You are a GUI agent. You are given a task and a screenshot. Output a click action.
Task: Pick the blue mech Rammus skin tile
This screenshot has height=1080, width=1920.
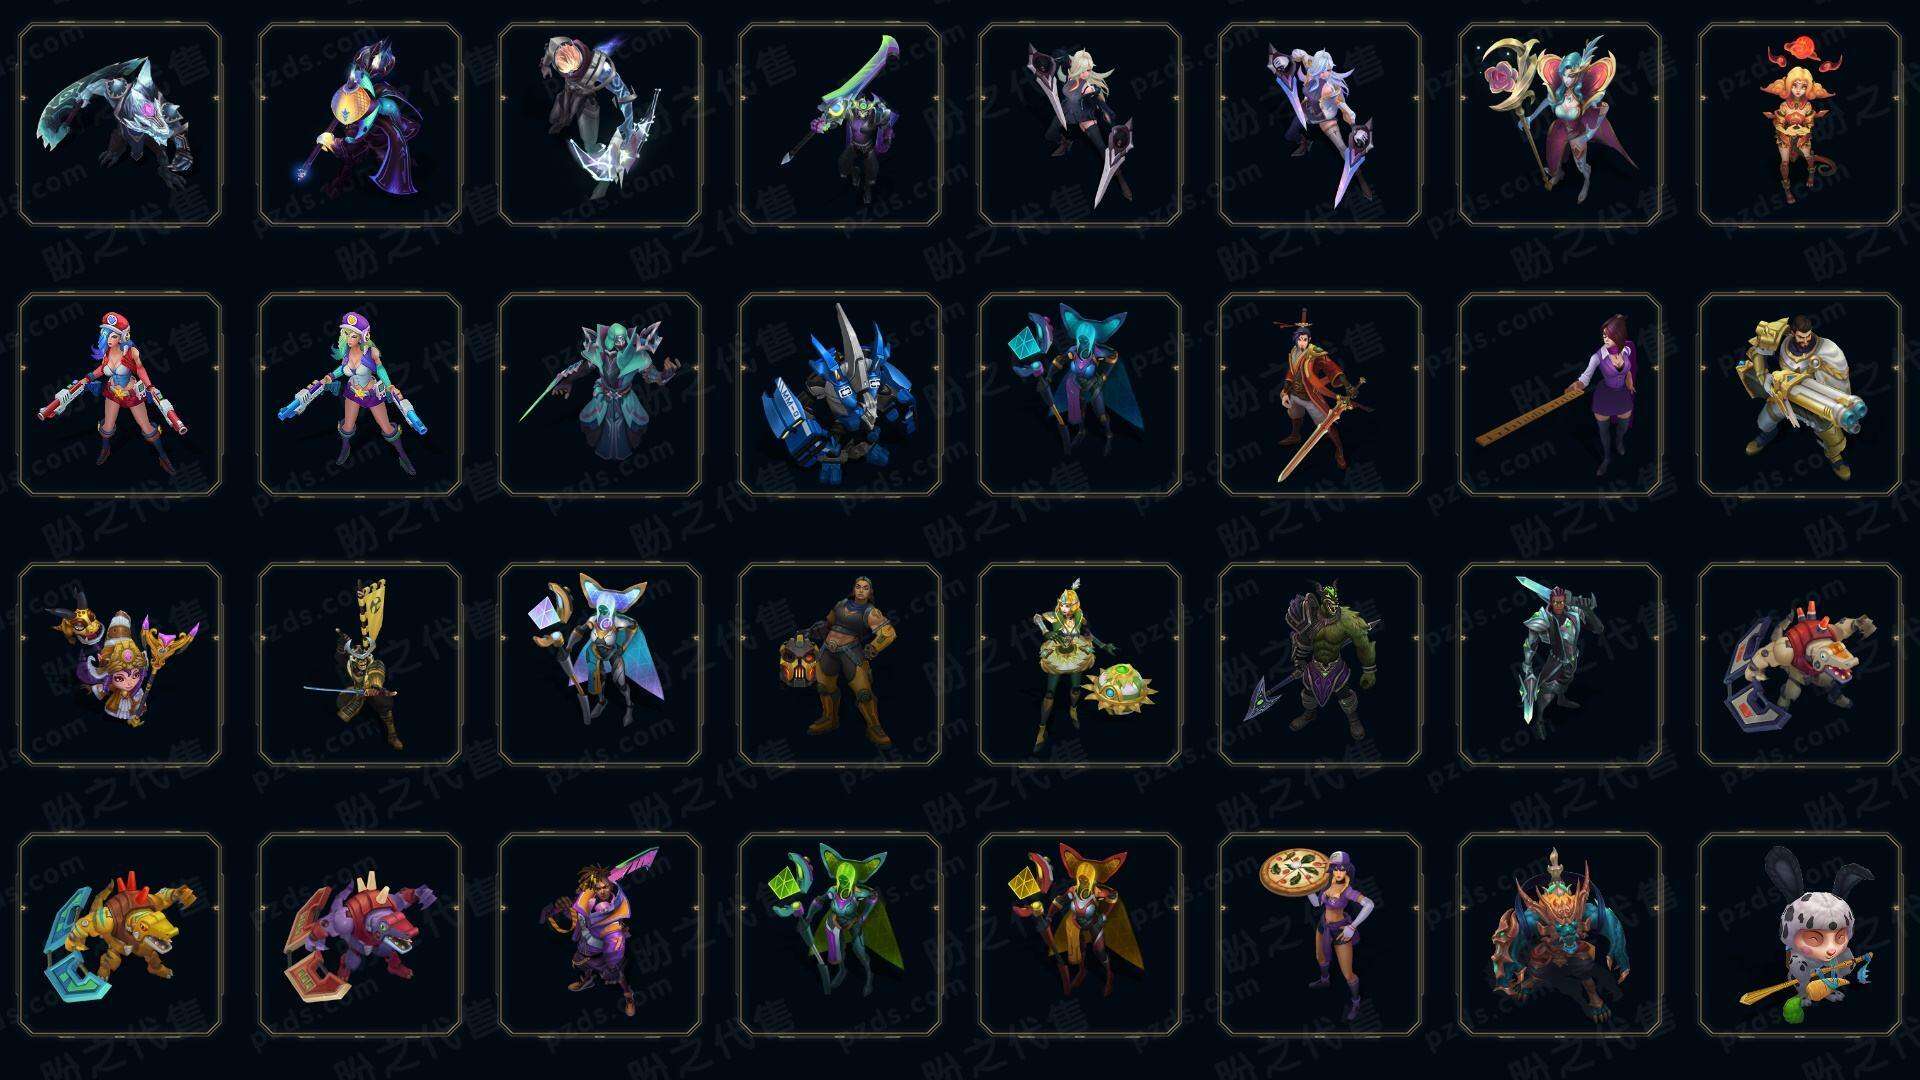pyautogui.click(x=840, y=394)
